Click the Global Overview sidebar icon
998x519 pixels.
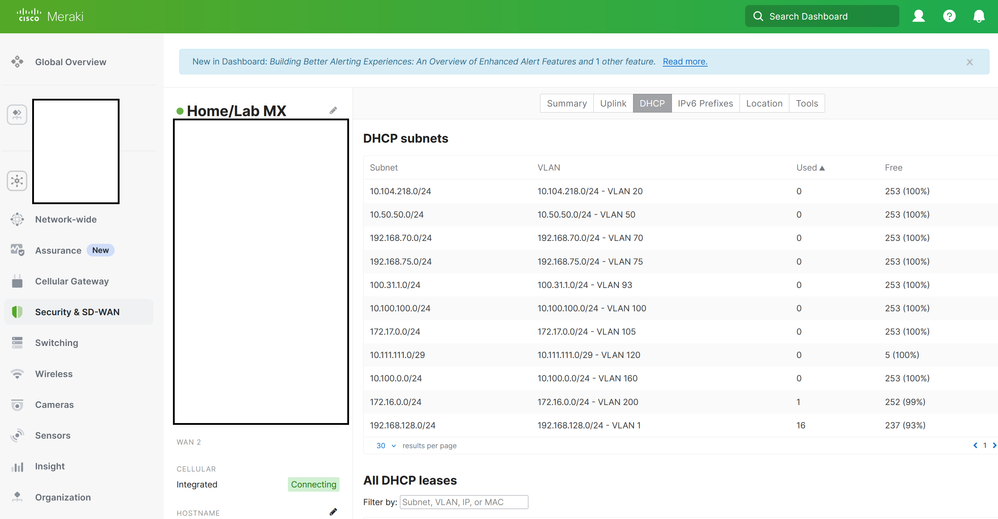17,62
